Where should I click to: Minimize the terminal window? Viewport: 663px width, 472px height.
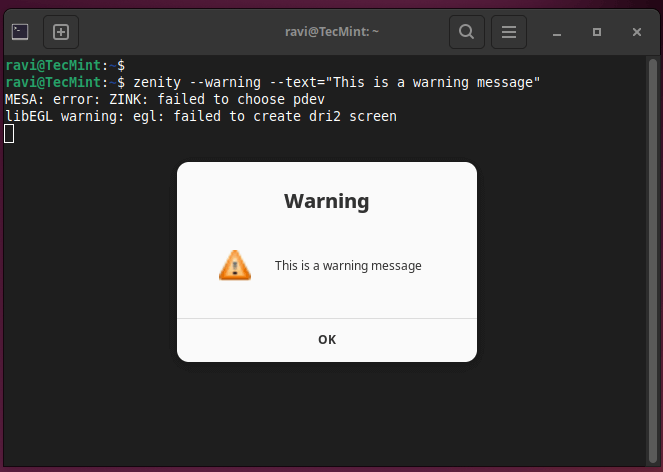(x=558, y=32)
